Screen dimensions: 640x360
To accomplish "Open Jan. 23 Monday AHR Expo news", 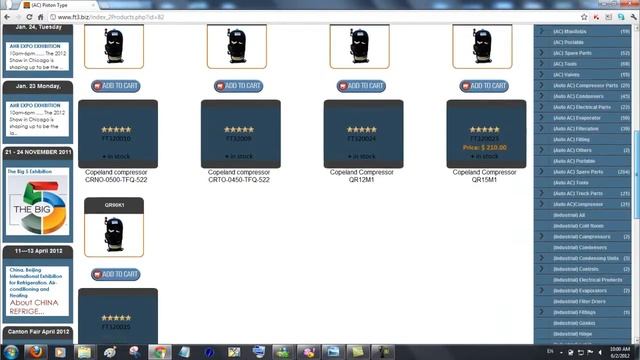I will (x=38, y=119).
